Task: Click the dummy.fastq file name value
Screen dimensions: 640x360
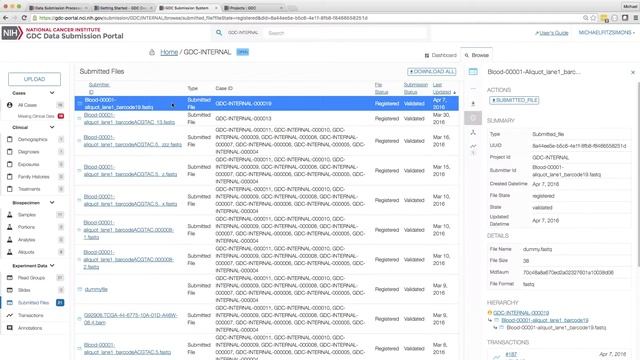Action: point(537,249)
